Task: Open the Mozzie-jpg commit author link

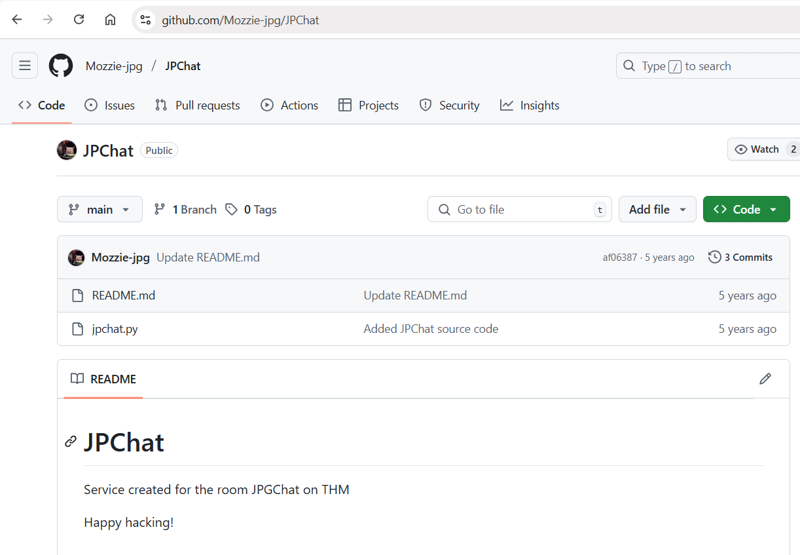Action: [x=120, y=258]
